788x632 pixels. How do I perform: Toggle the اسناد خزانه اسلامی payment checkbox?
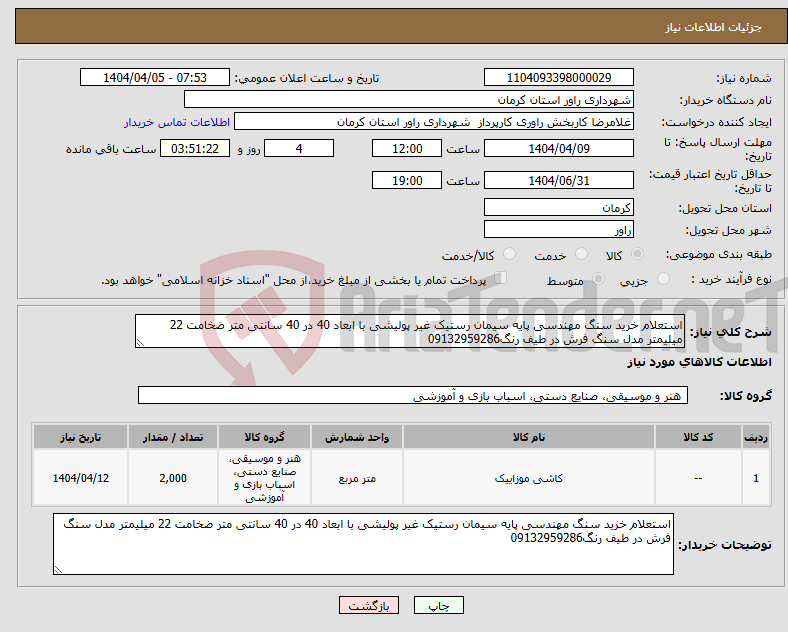coord(501,278)
